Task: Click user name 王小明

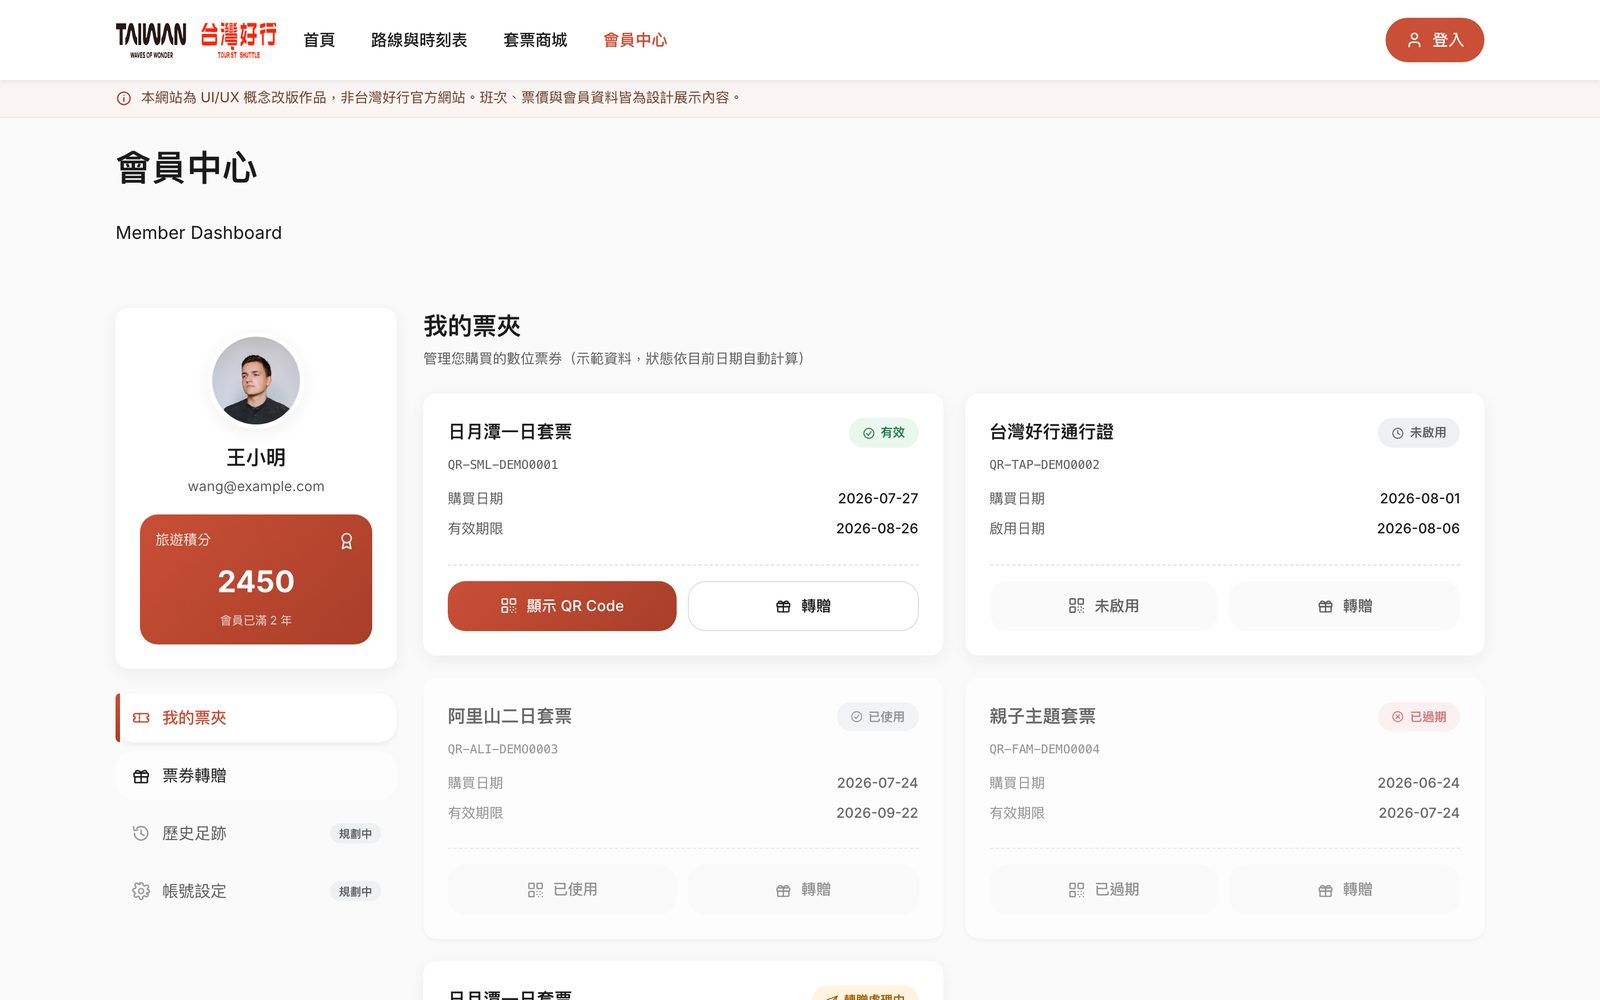Action: point(256,457)
